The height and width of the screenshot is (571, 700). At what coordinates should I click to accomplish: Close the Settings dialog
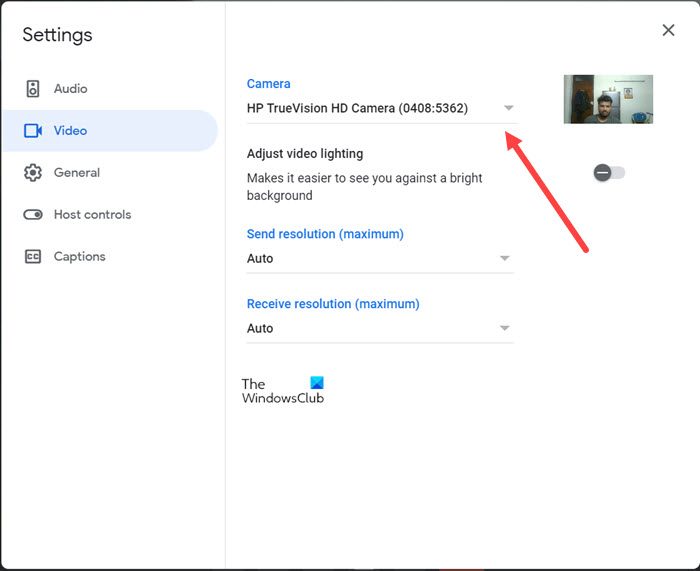point(668,30)
